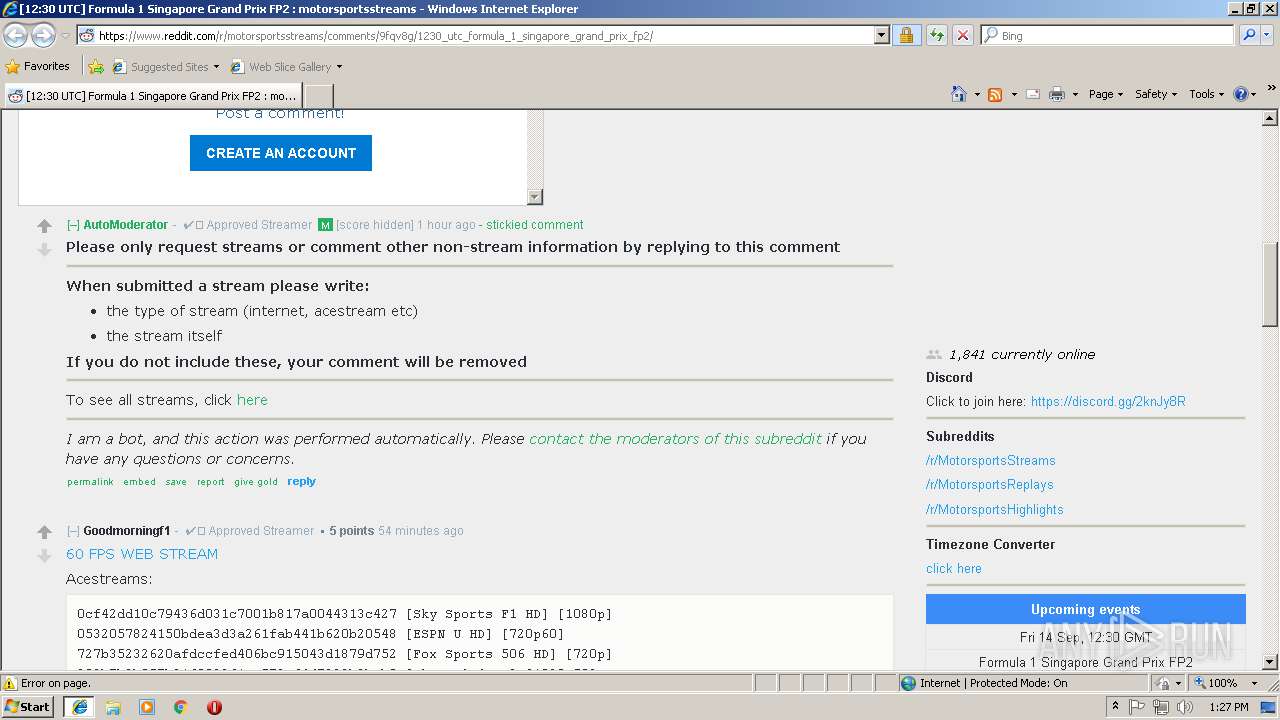Open the /r/MotorsportsHighlights link
Screen dimensions: 1280x720
[994, 510]
